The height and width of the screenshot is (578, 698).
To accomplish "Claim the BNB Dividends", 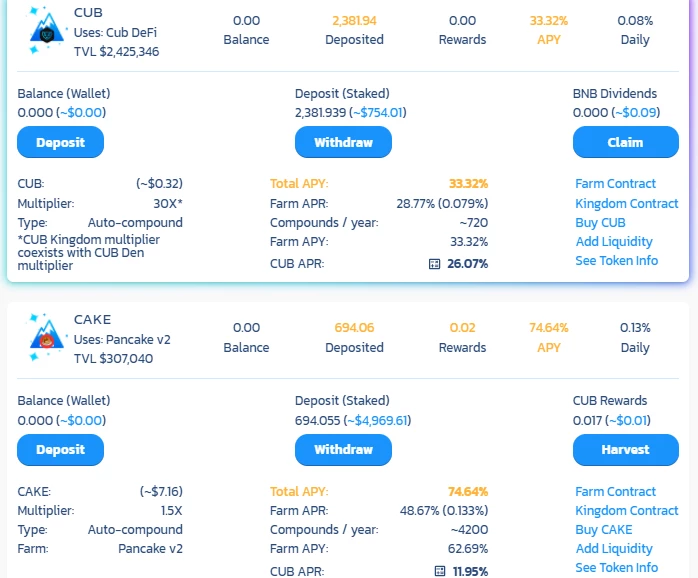I will click(625, 142).
